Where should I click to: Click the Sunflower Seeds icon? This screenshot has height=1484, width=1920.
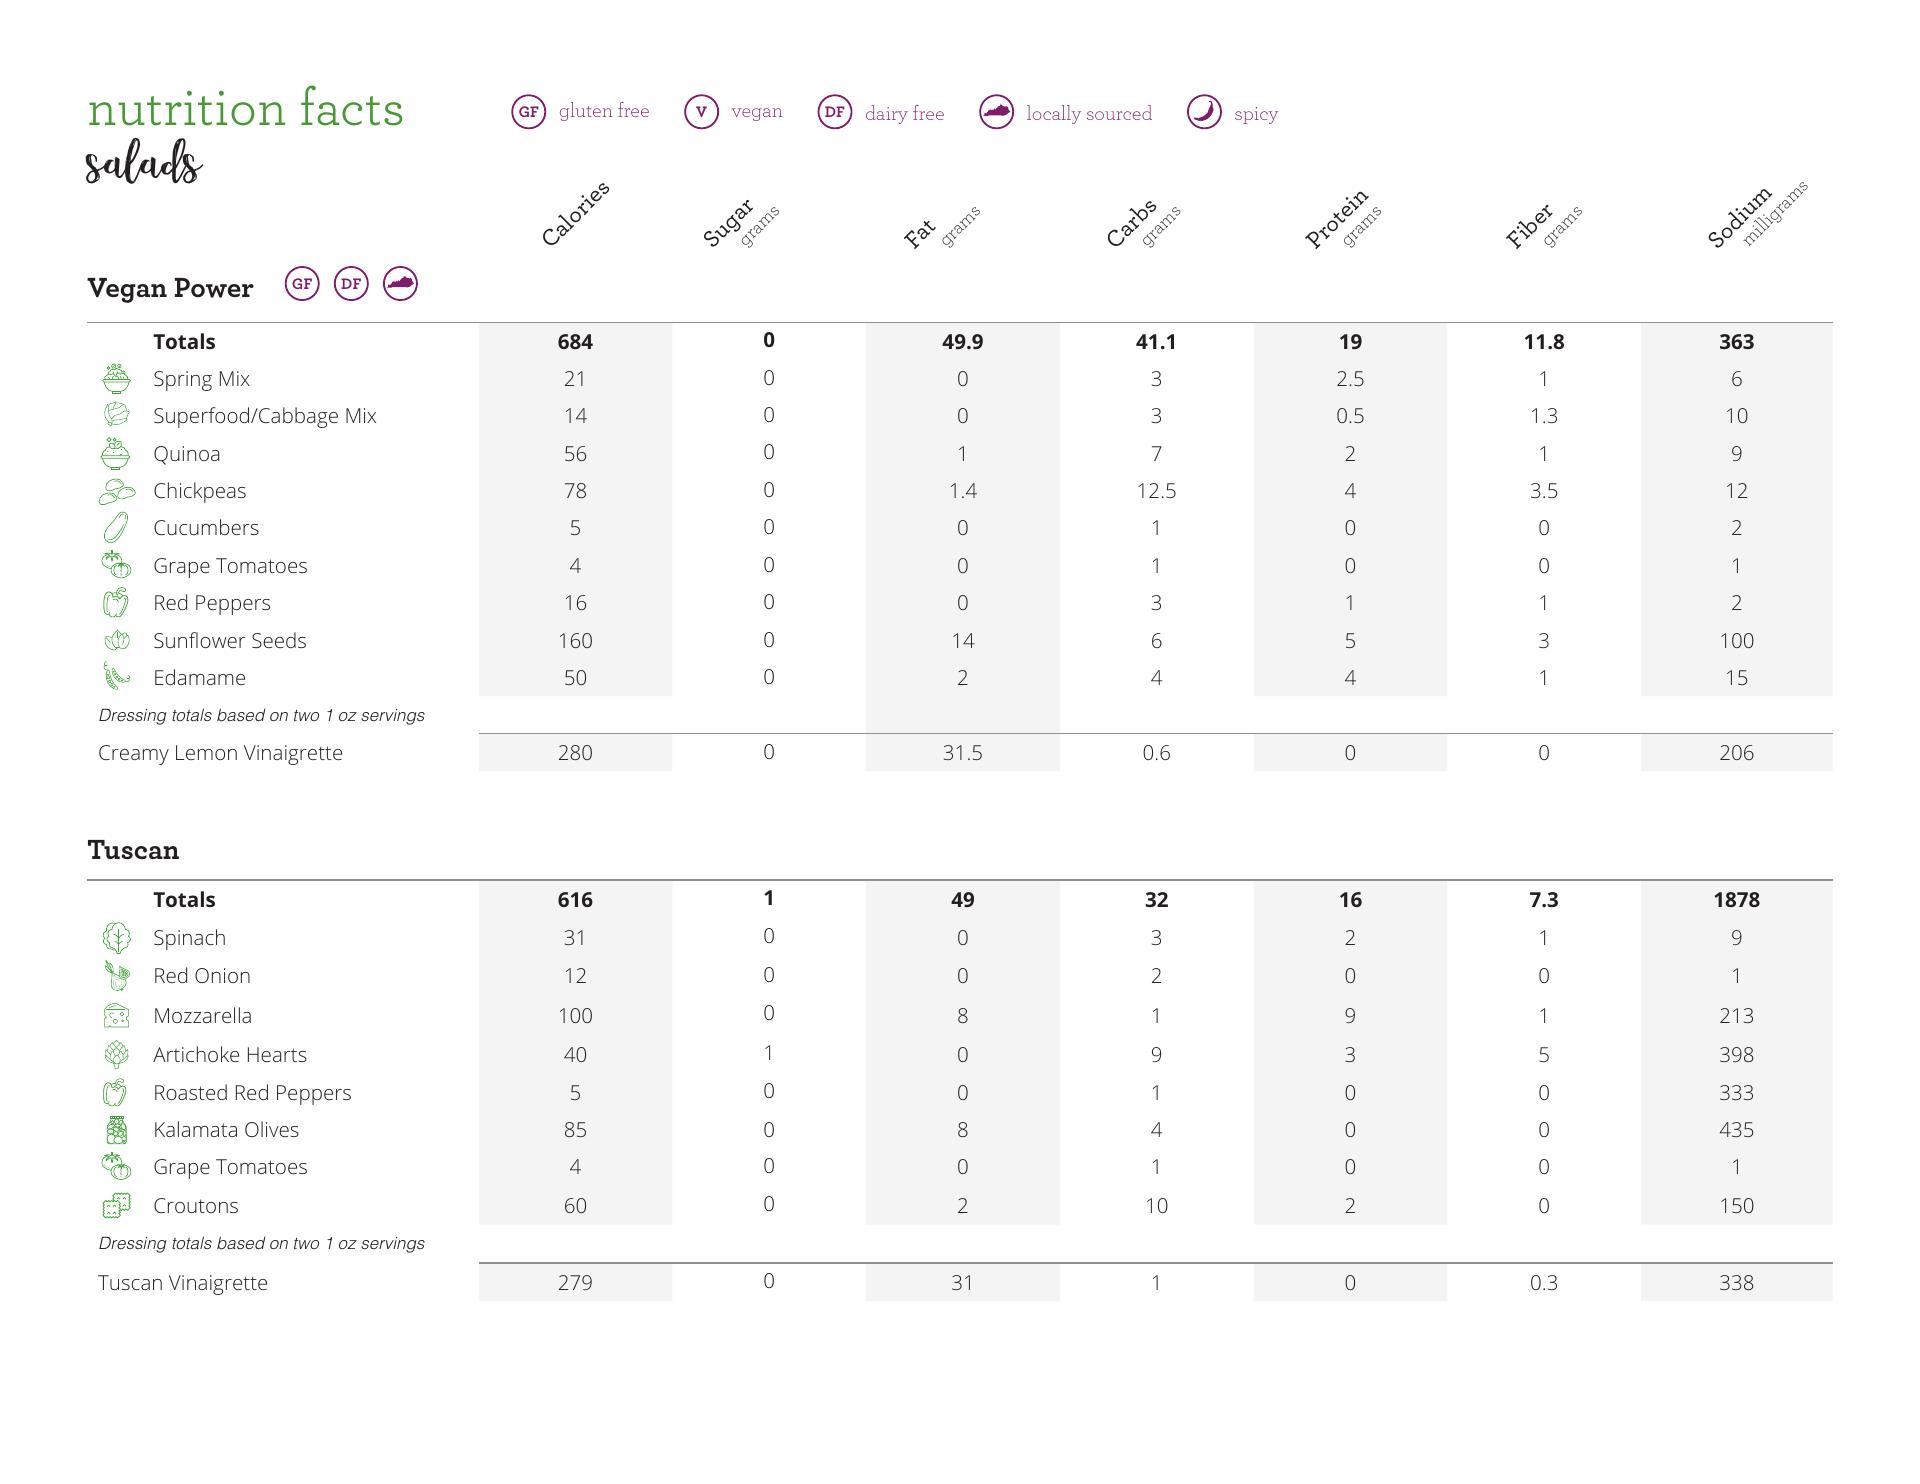point(117,641)
